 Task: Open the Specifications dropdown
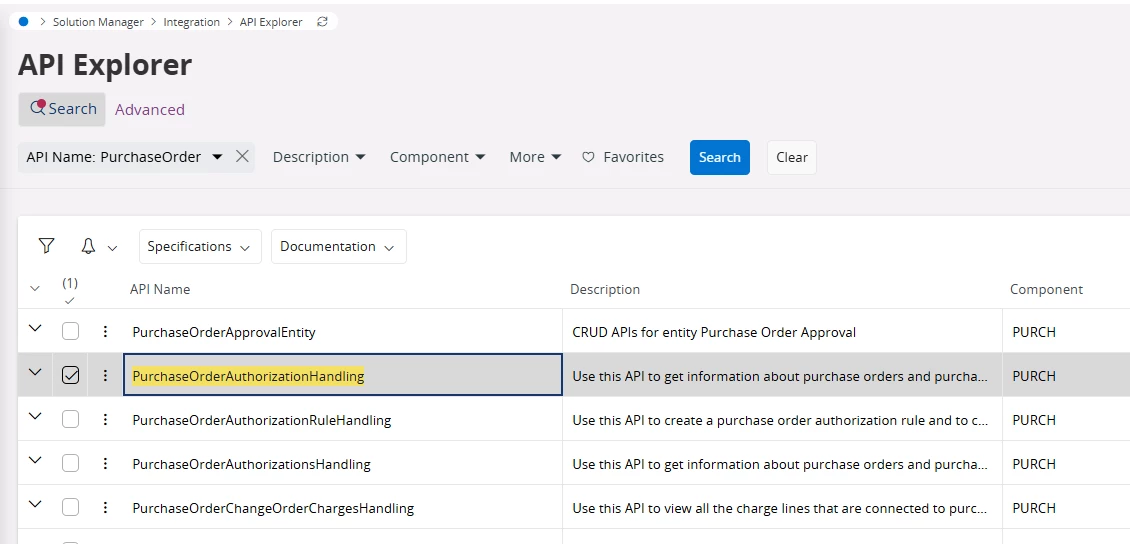pos(200,246)
